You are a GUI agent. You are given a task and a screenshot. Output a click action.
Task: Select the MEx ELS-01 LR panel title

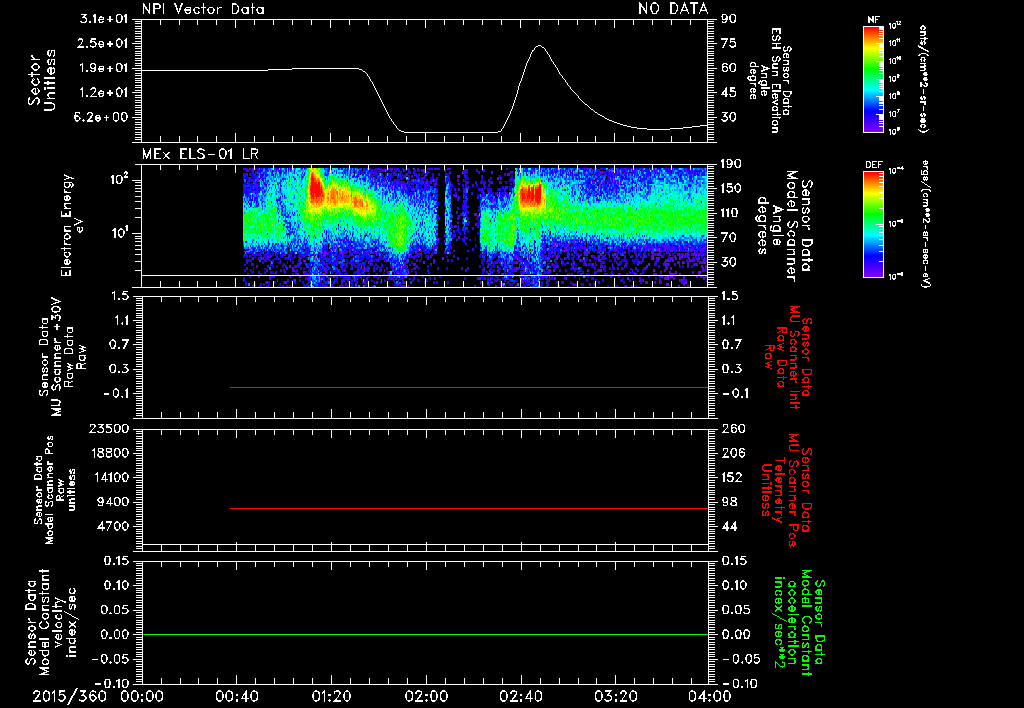pos(200,154)
